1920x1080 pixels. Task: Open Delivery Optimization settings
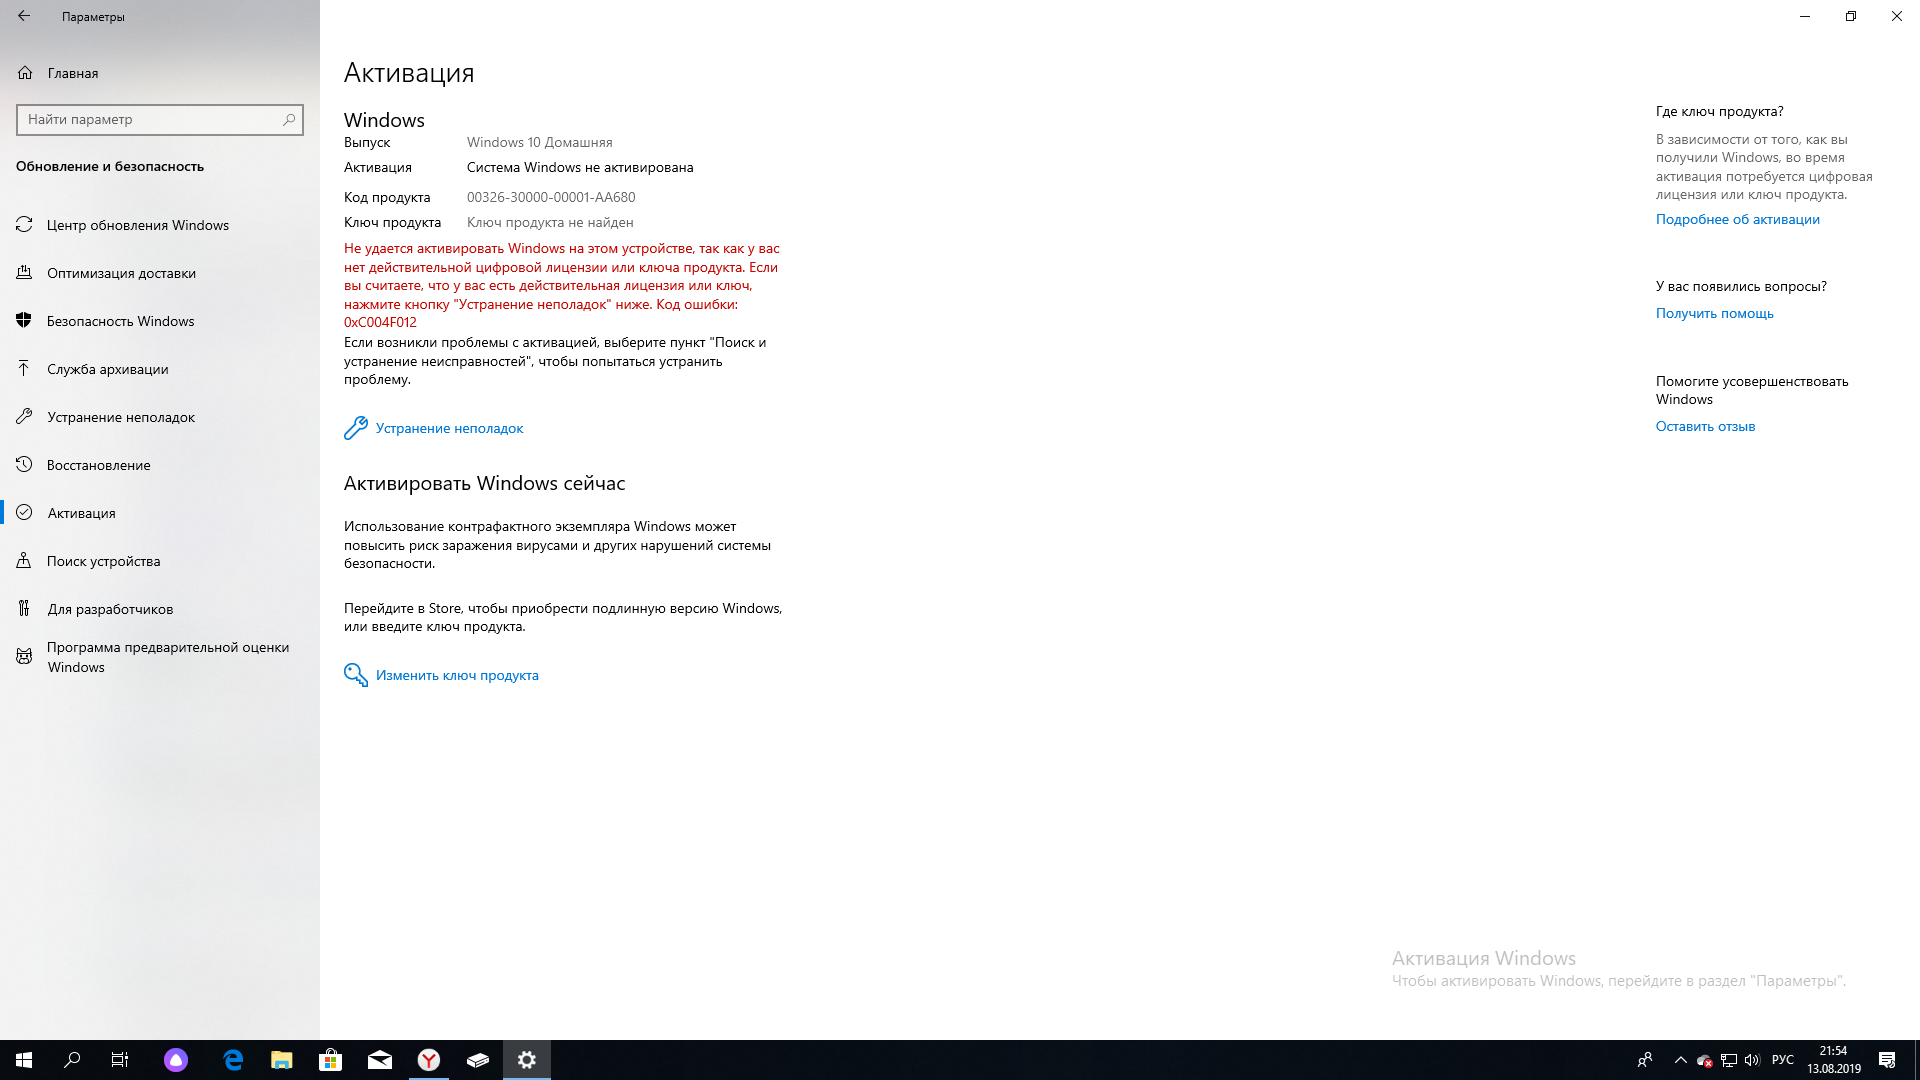point(121,272)
